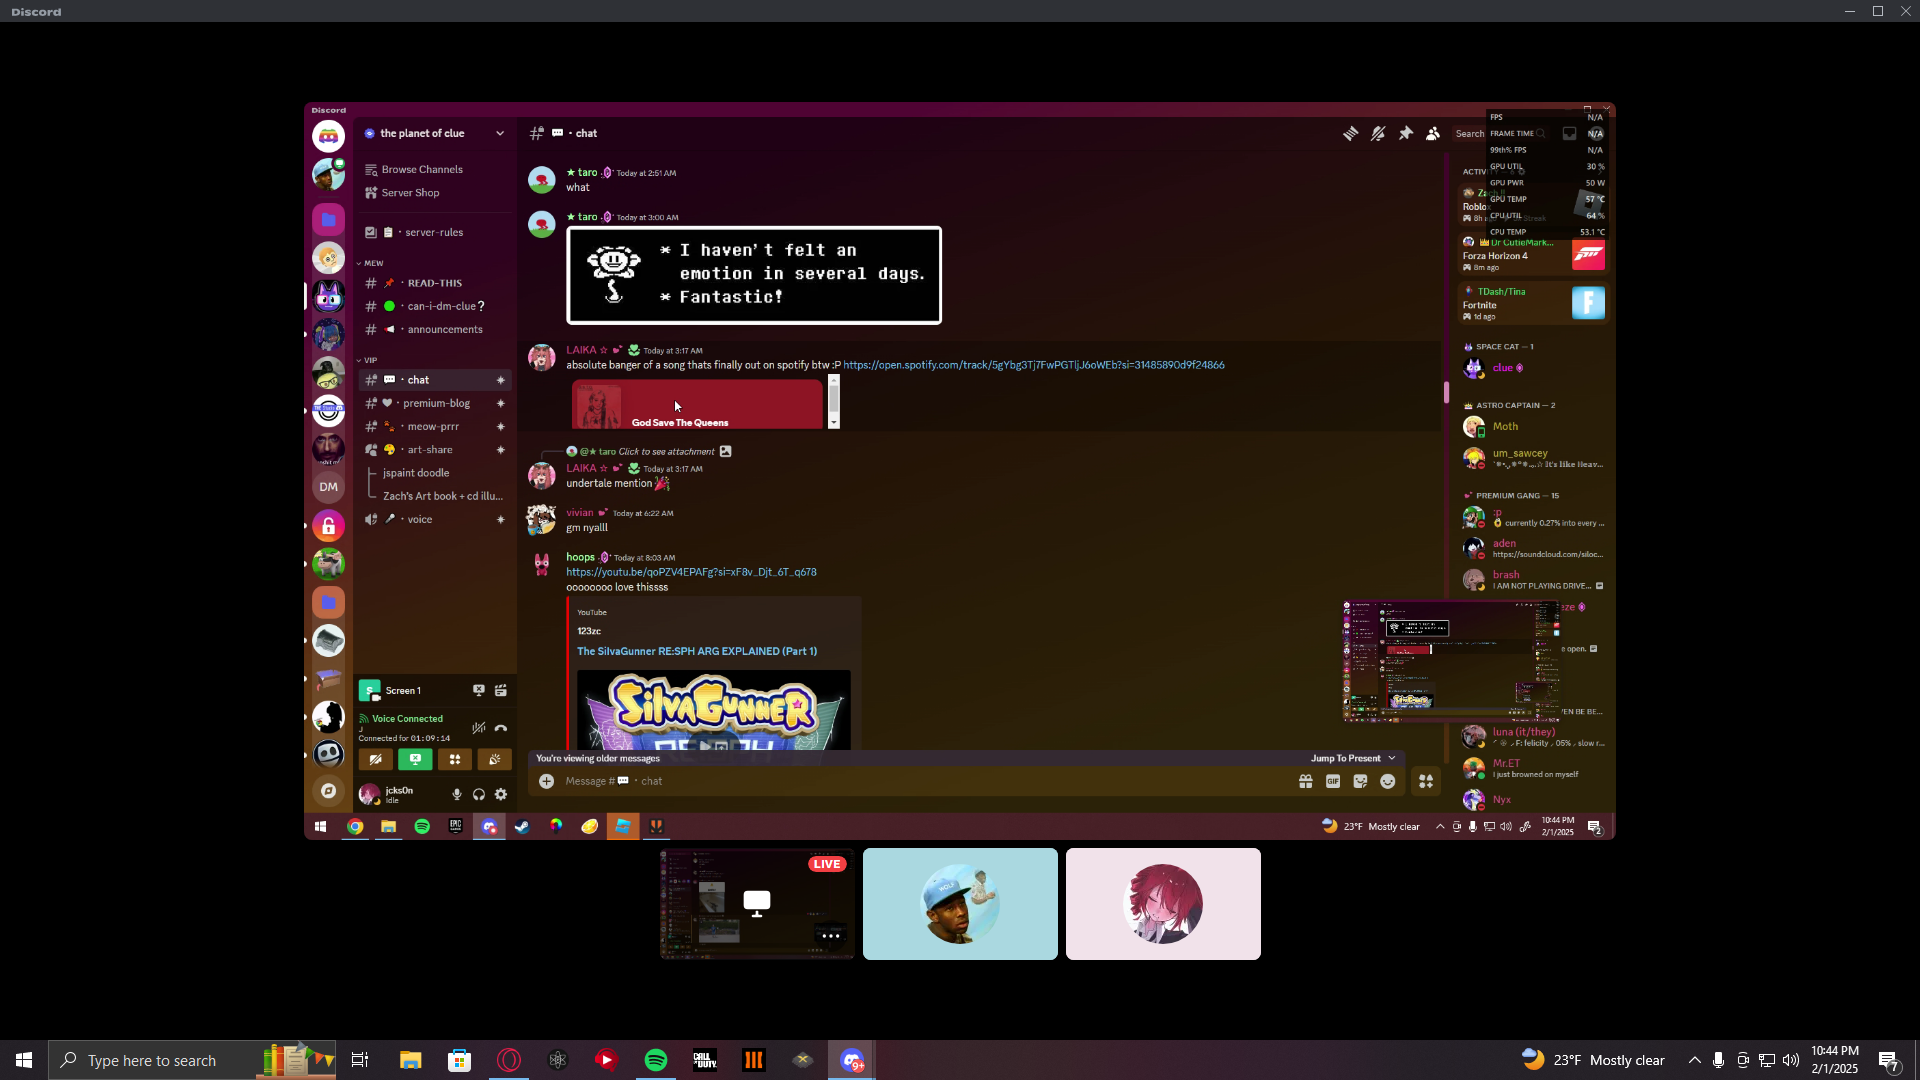Click the Threads icon in channel header

point(1350,133)
